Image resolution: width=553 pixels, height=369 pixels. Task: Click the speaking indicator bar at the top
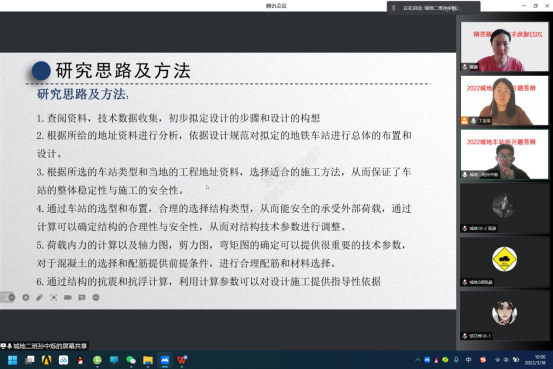click(433, 8)
